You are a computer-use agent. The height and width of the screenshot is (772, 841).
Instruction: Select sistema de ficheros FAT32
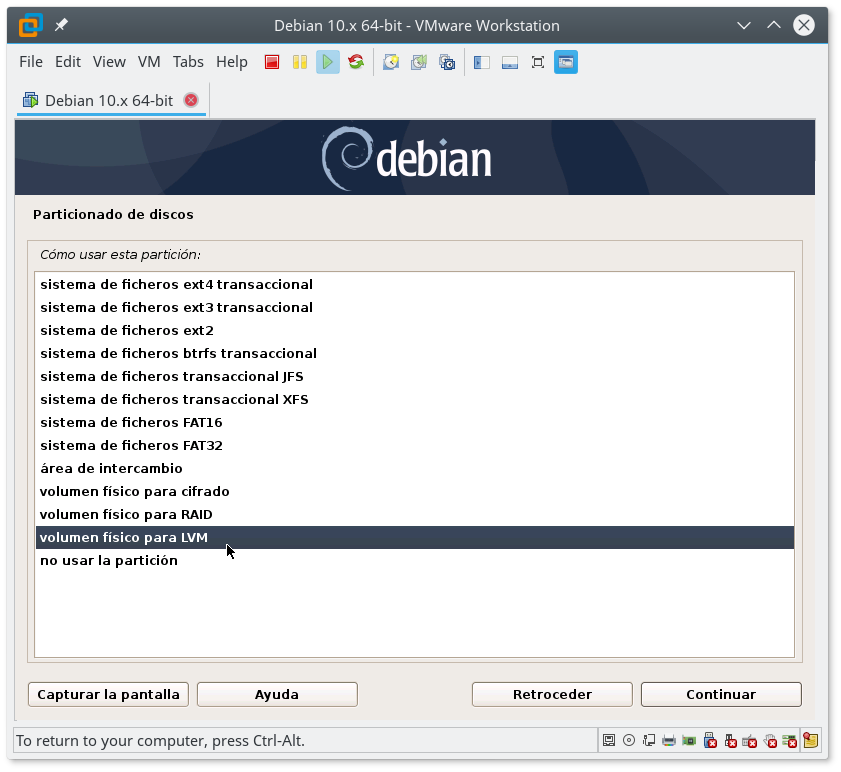415,446
